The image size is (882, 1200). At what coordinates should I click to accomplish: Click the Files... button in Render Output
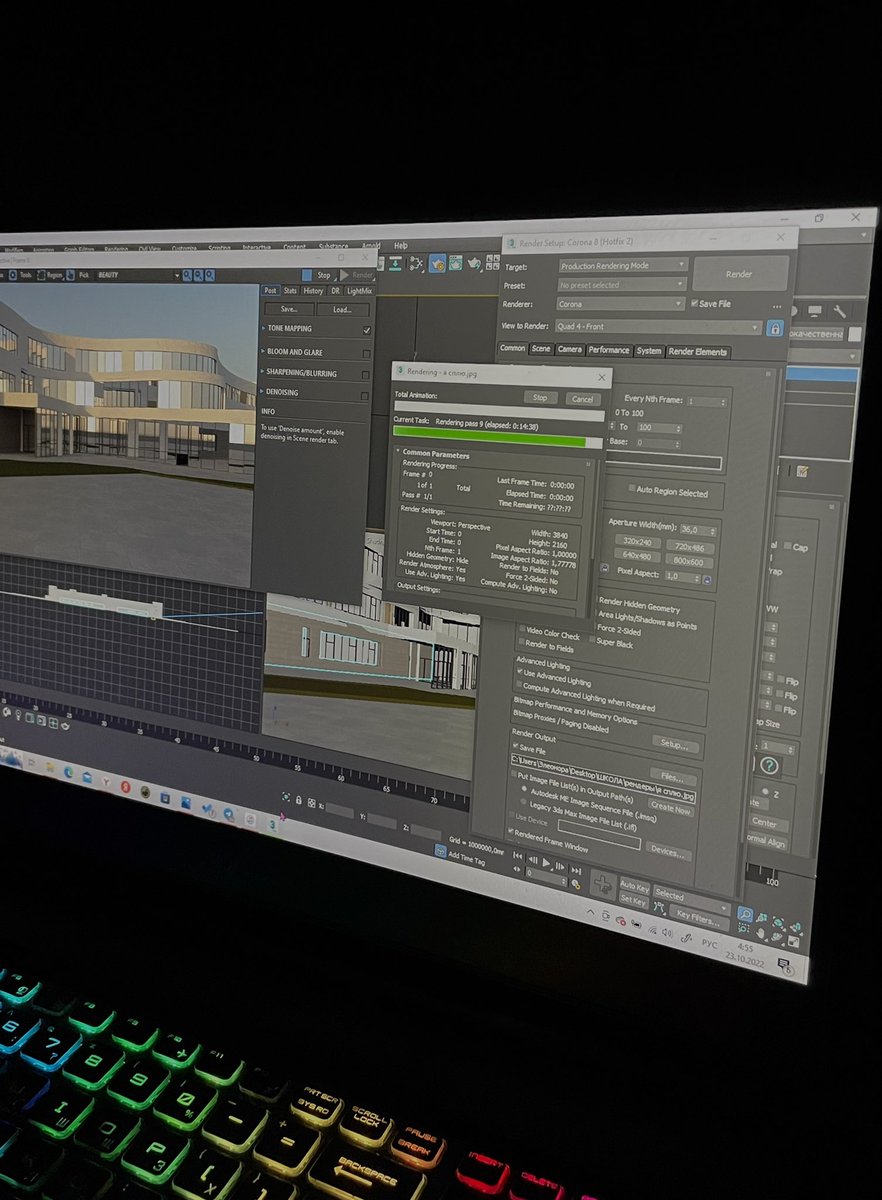click(672, 776)
